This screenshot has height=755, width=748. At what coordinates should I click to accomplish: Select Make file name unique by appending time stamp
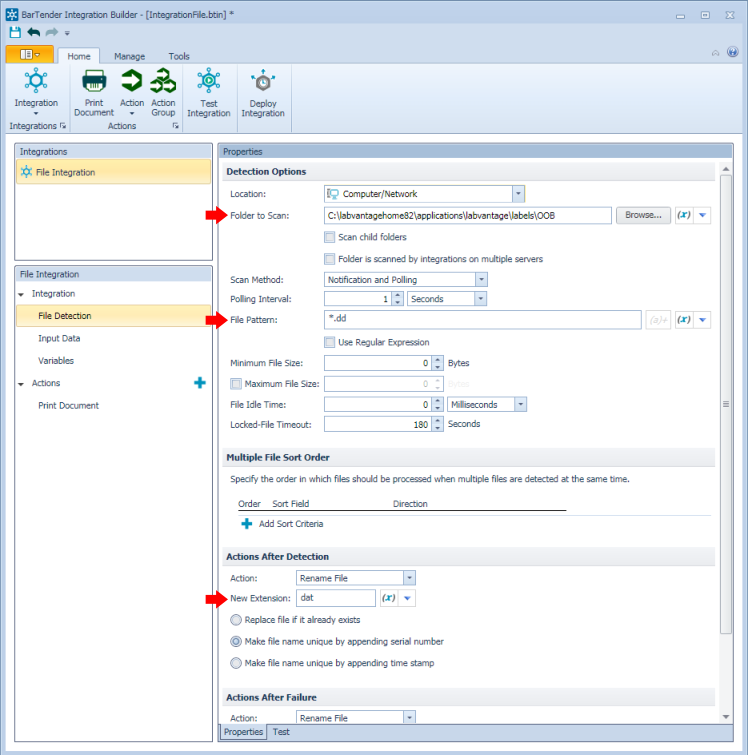(236, 663)
